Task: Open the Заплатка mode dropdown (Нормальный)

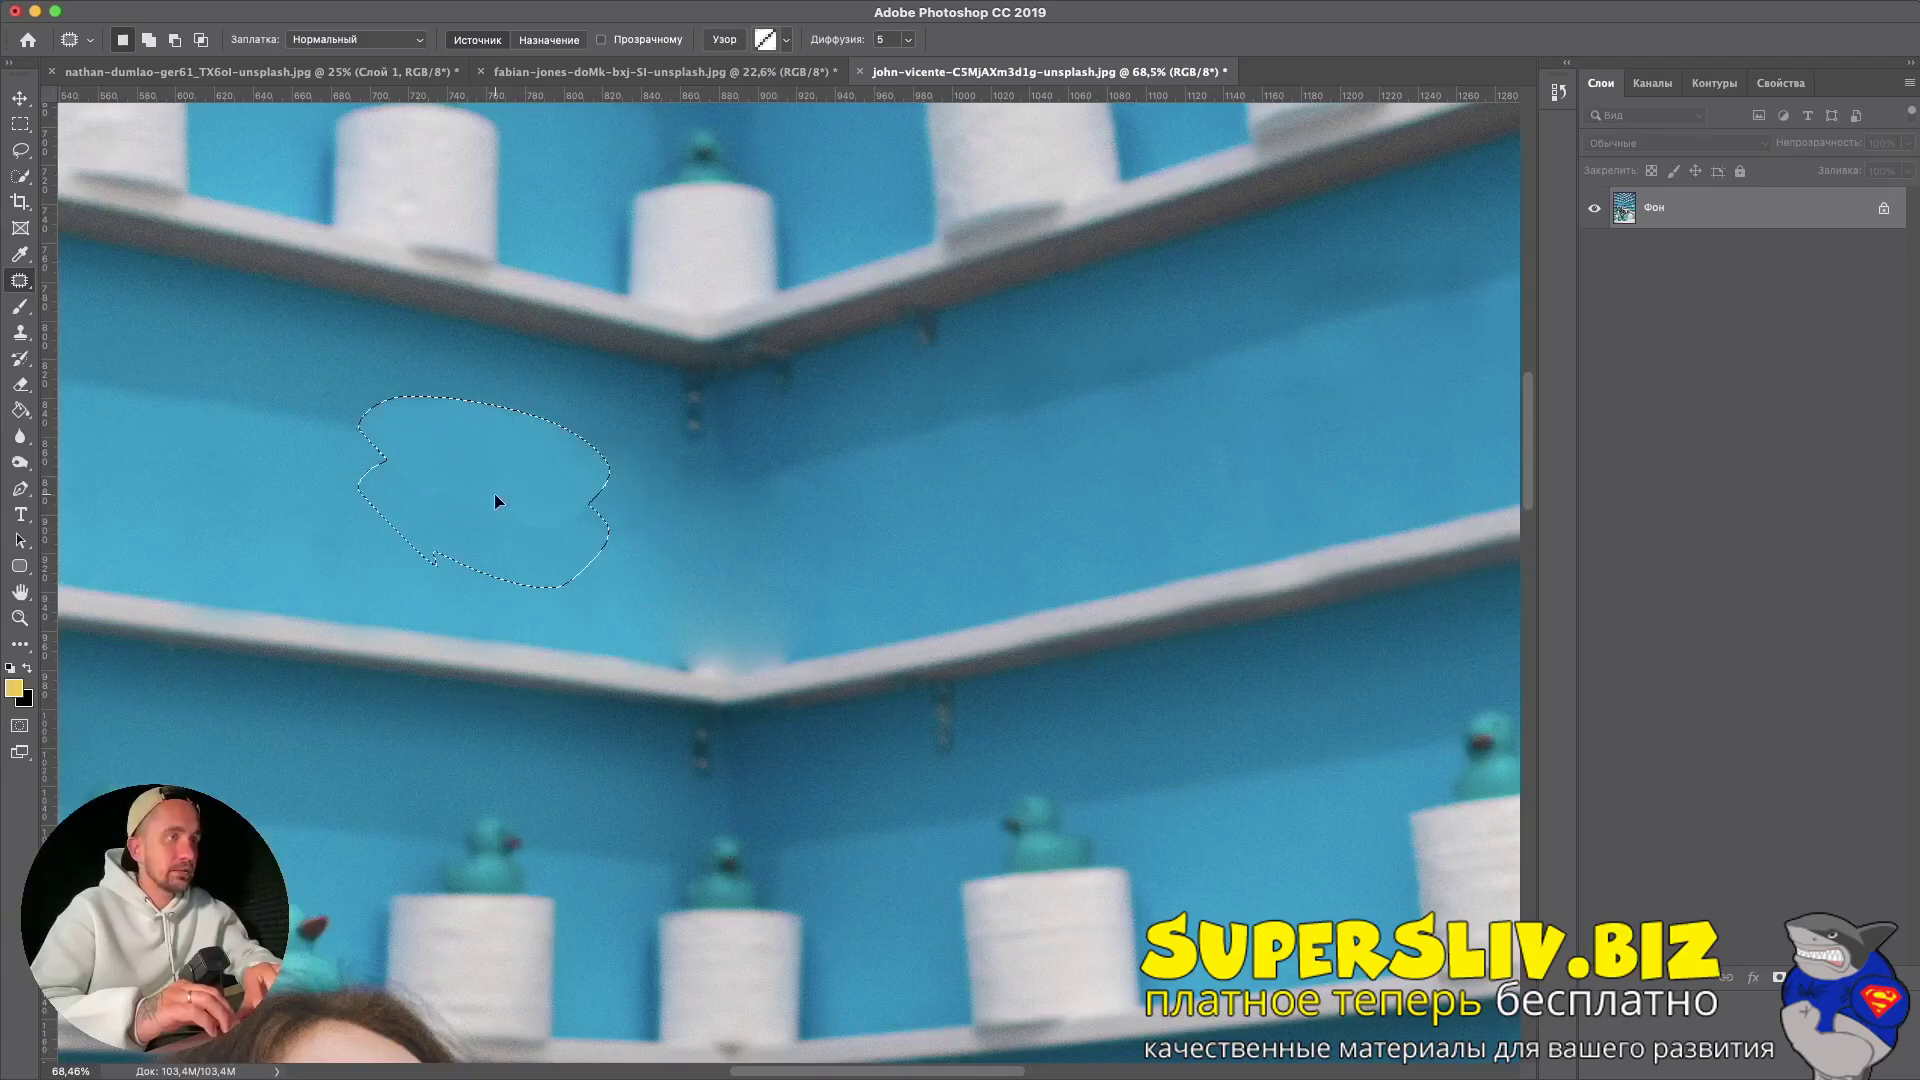Action: [x=357, y=40]
